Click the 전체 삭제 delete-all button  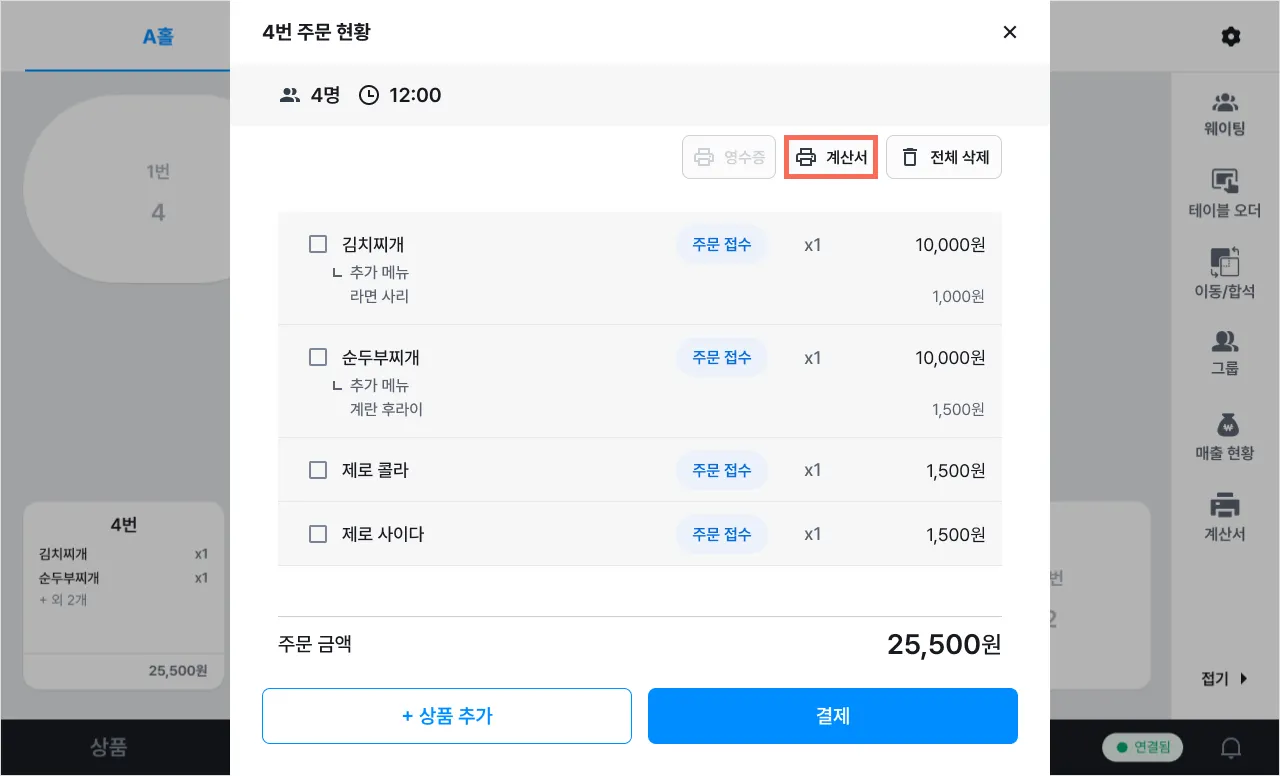944,157
